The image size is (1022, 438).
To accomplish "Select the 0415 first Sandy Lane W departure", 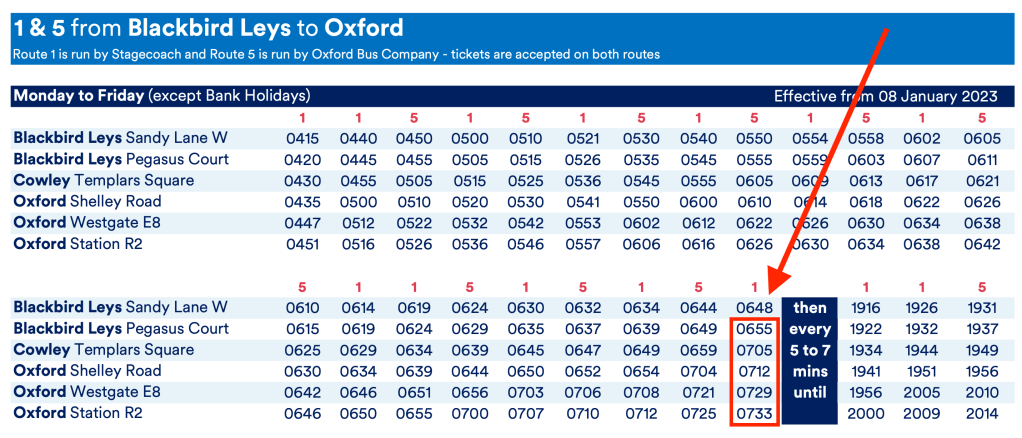I will click(301, 138).
